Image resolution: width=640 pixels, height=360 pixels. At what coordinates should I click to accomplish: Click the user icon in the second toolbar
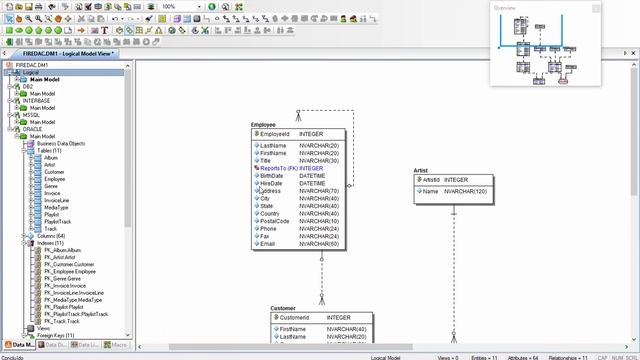[x=343, y=19]
